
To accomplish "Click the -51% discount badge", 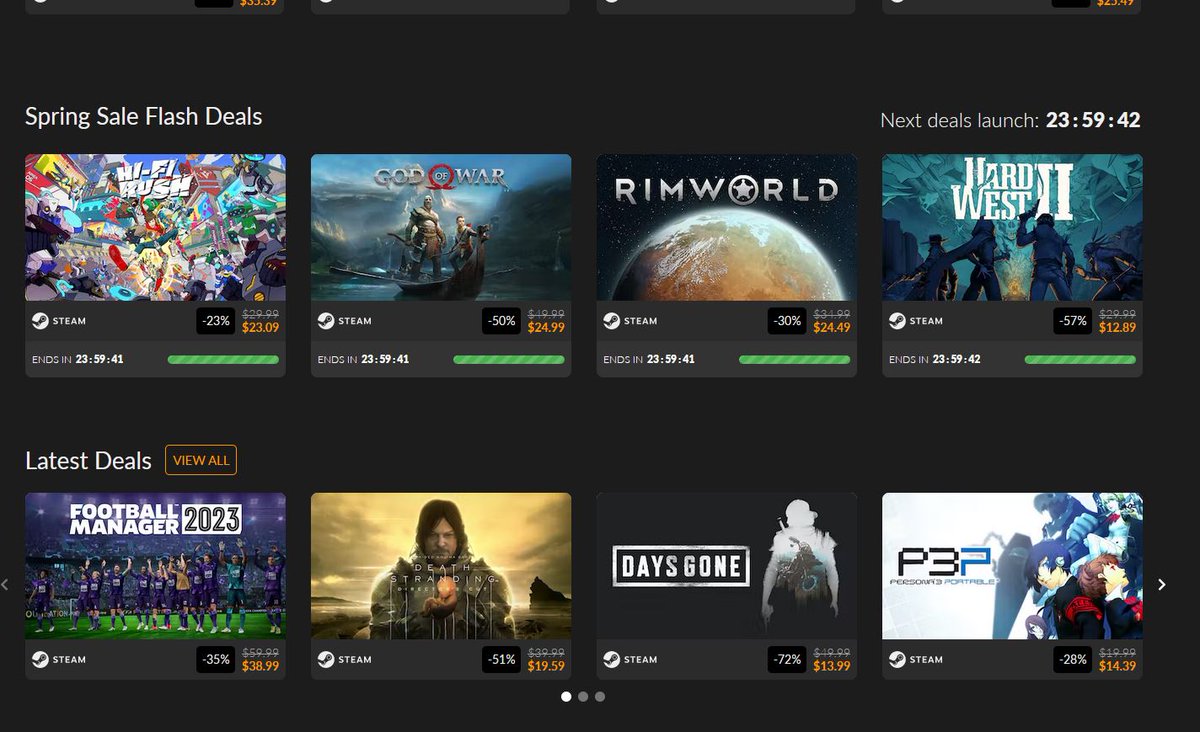I will [x=502, y=659].
